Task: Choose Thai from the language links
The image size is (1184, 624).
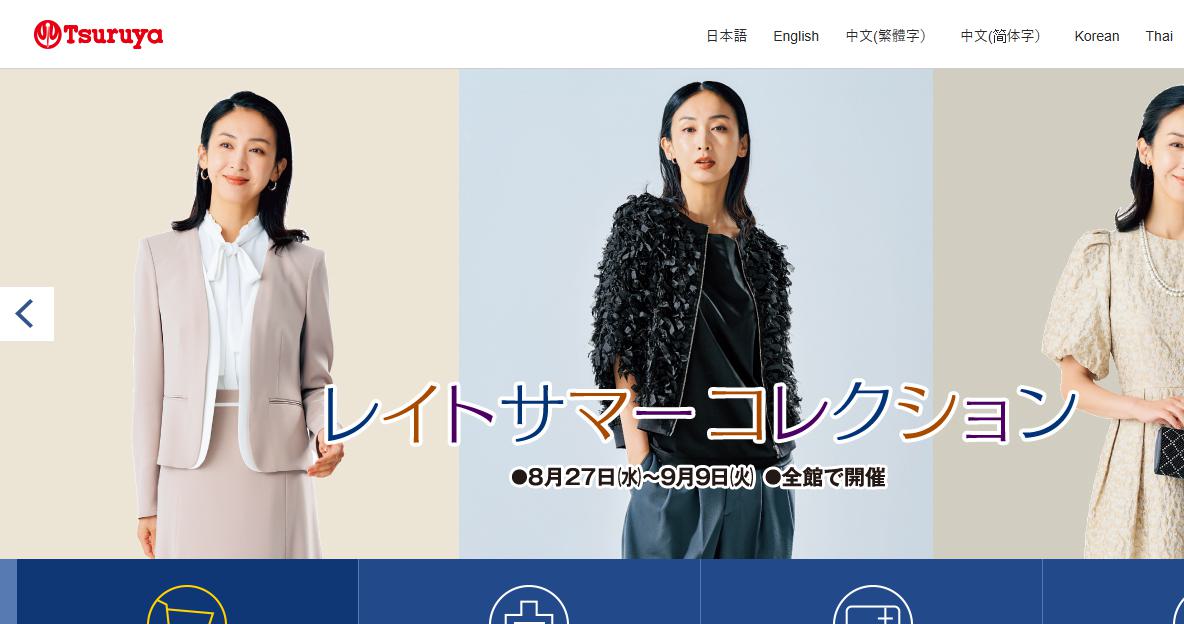Action: 1158,36
